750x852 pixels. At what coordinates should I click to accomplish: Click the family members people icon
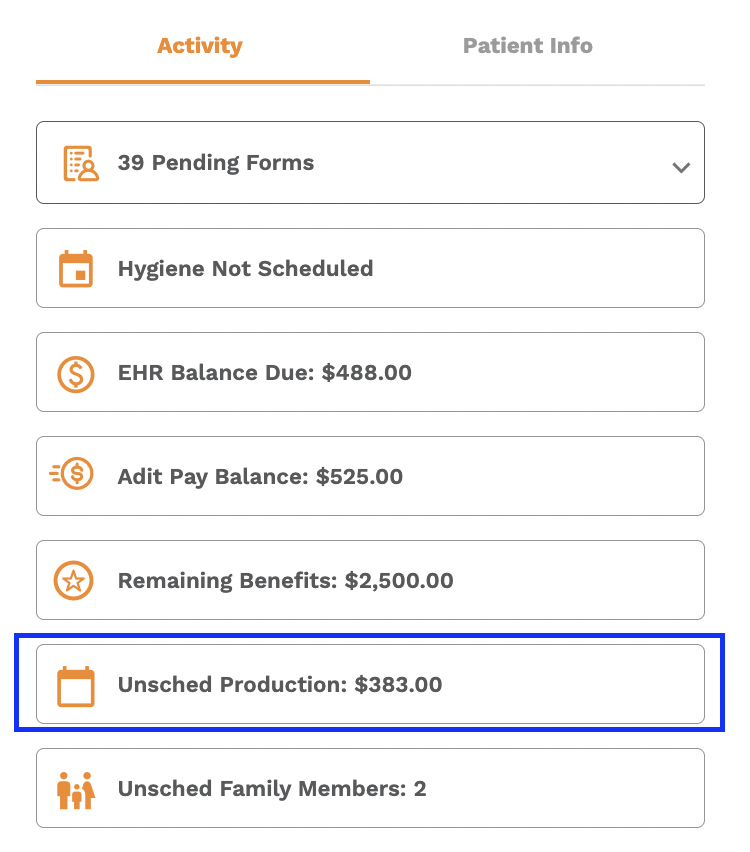pos(76,790)
